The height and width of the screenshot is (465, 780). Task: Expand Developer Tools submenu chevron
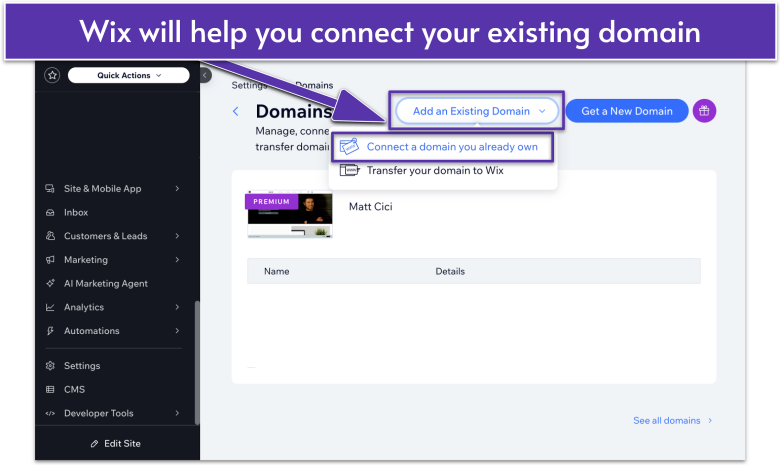click(177, 413)
